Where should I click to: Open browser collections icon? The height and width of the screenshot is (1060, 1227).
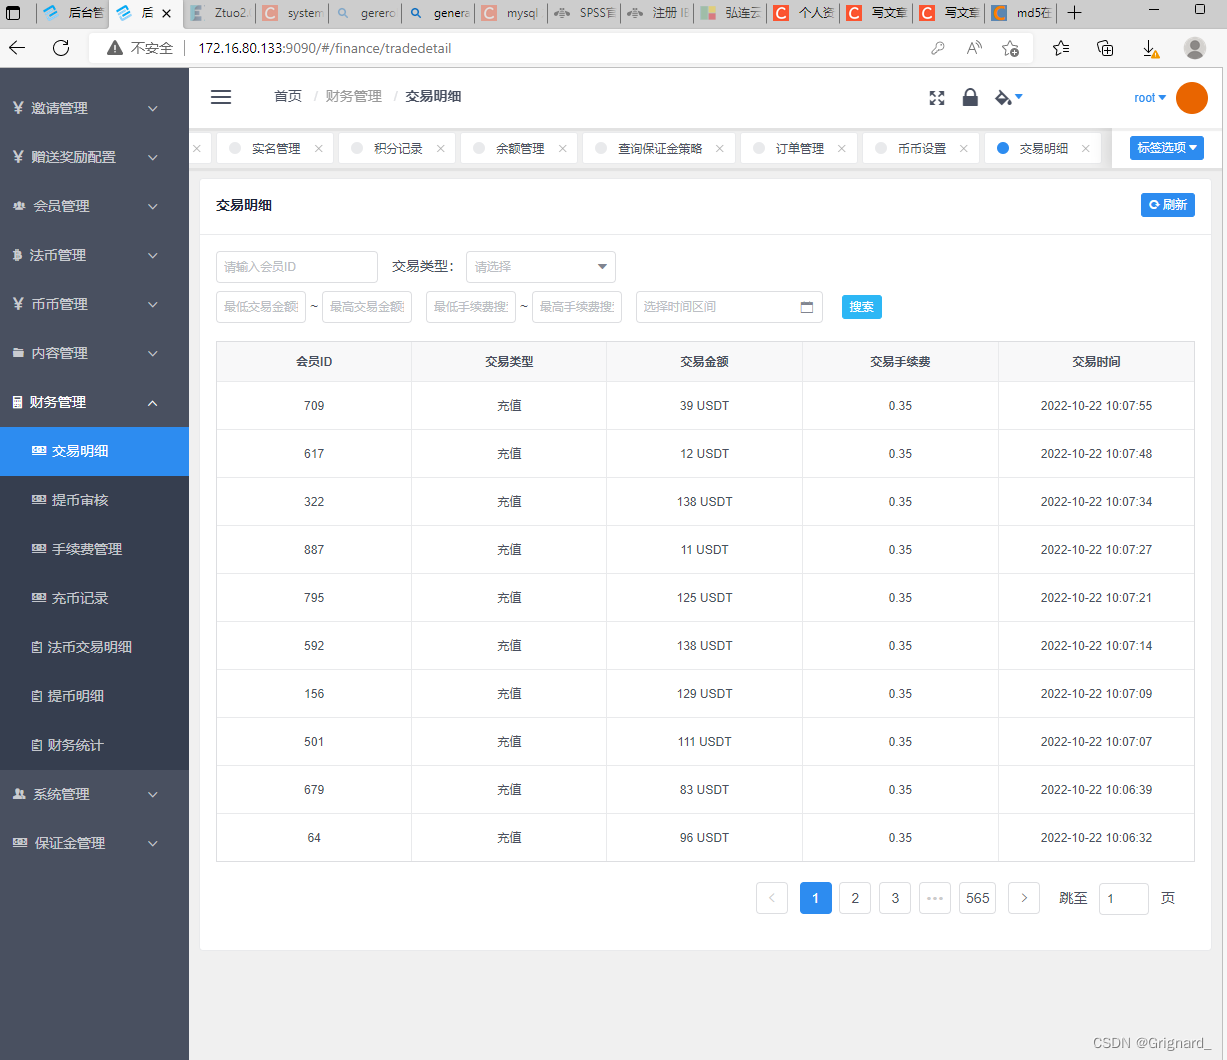[1105, 47]
